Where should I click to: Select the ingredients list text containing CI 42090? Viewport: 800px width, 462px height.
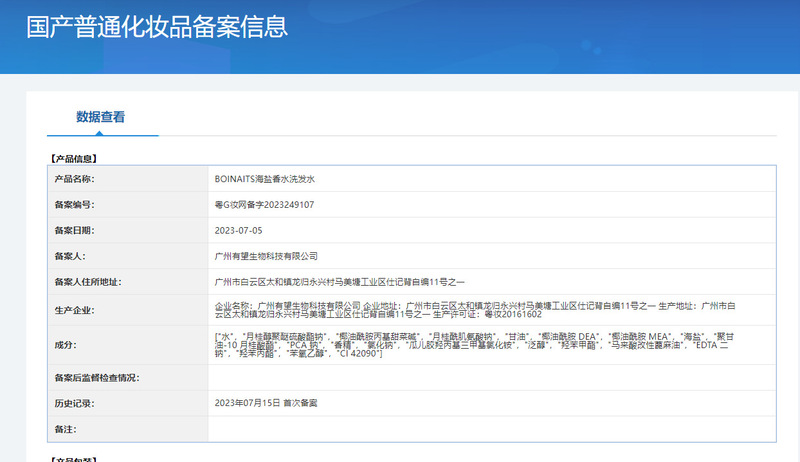[474, 345]
